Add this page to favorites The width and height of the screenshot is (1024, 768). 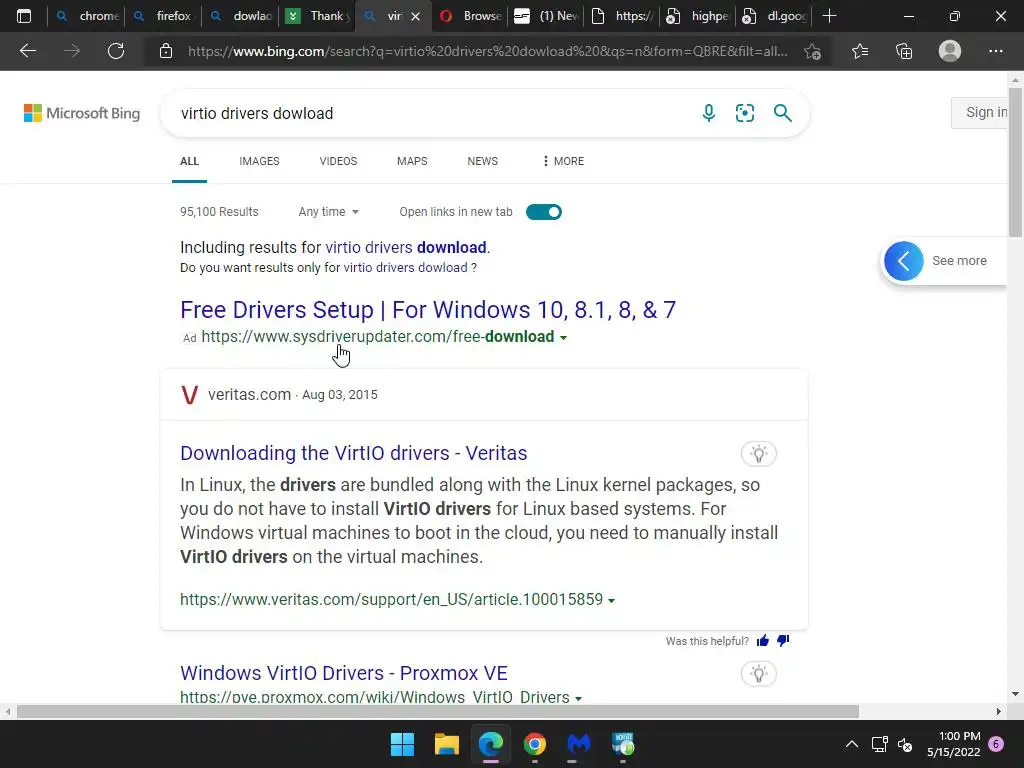click(812, 51)
